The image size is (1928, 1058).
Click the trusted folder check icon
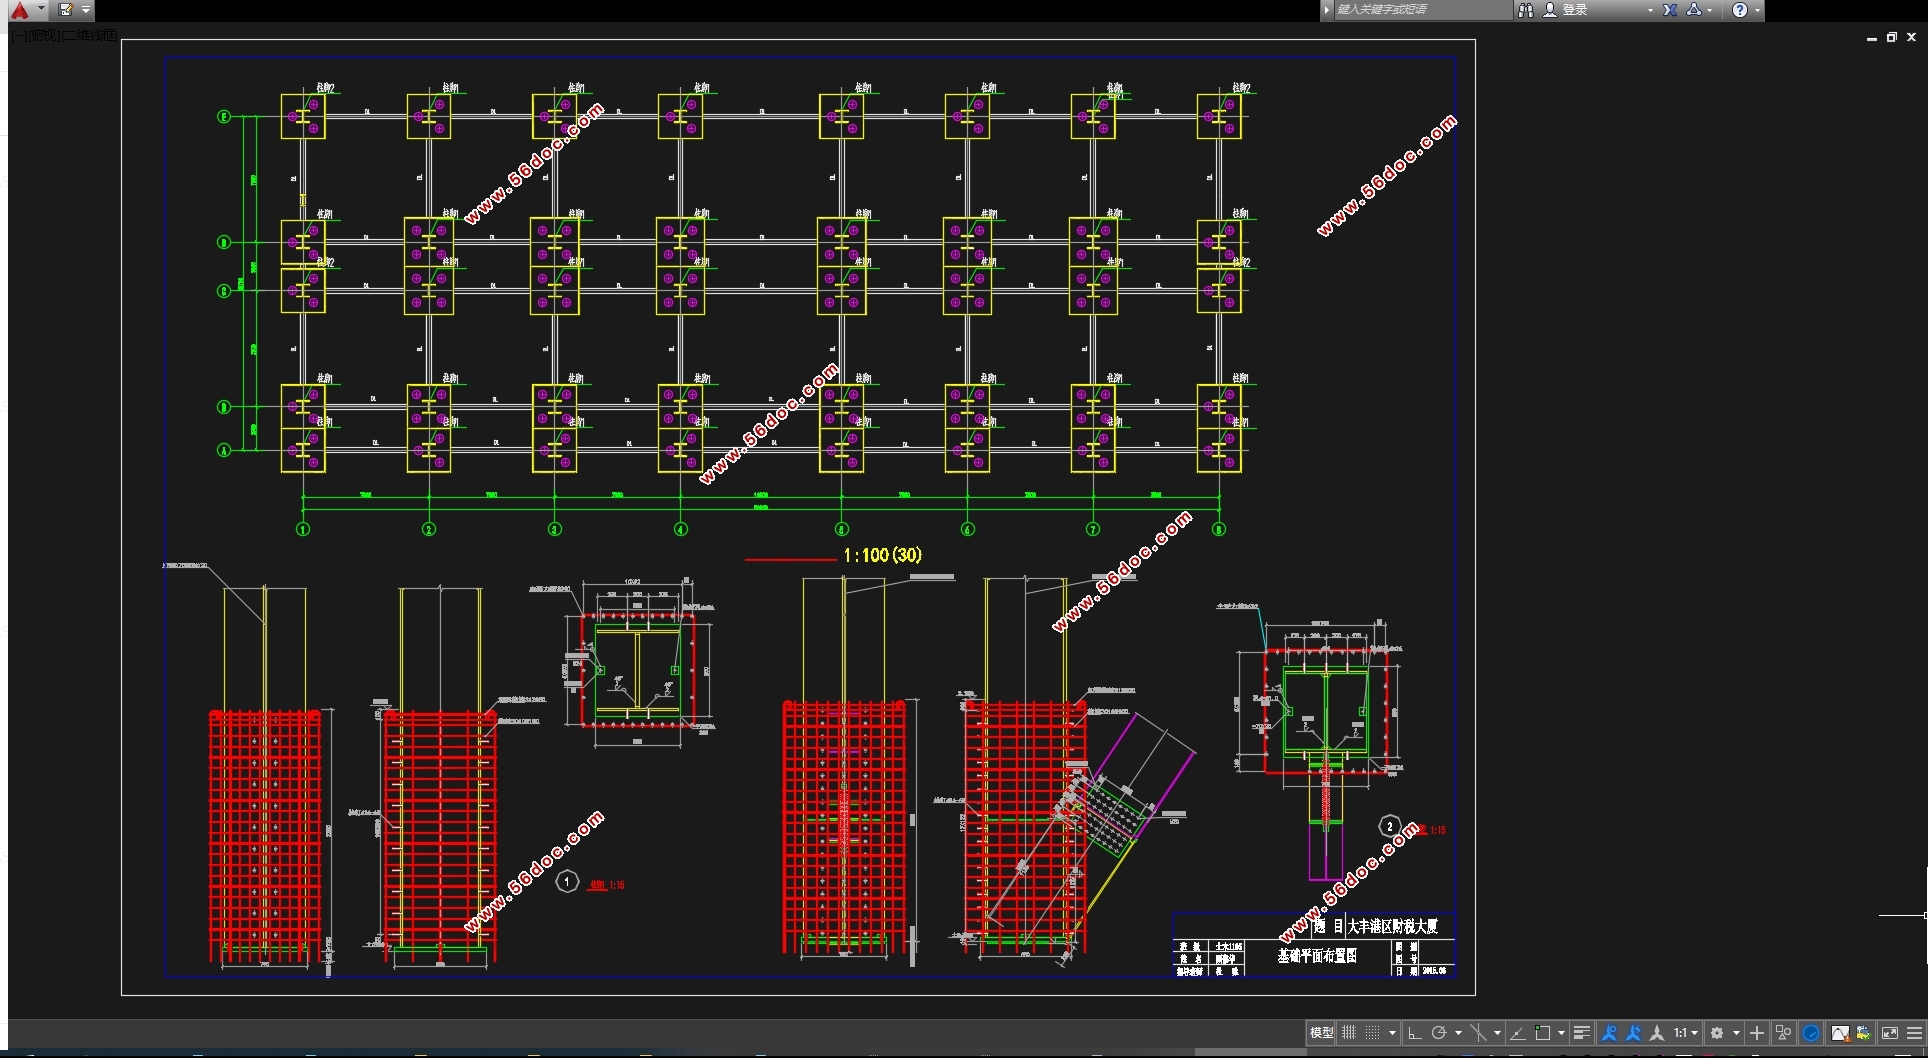click(x=1863, y=1033)
